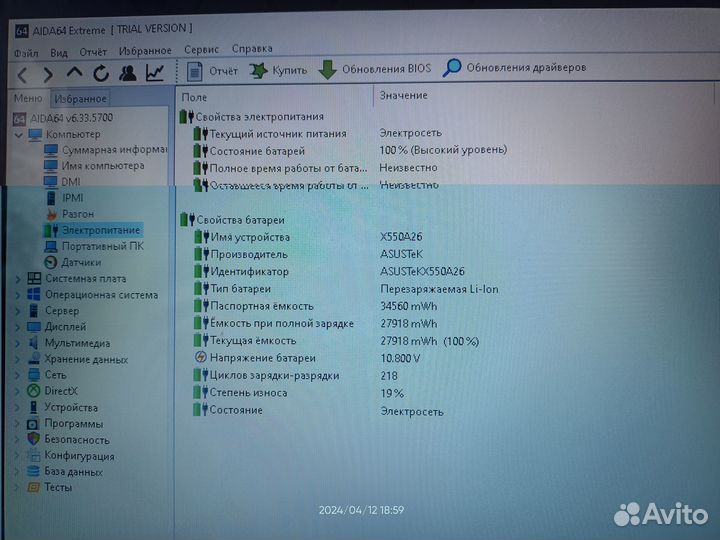
Task: Expand the Сервер tree node
Action: 18,311
